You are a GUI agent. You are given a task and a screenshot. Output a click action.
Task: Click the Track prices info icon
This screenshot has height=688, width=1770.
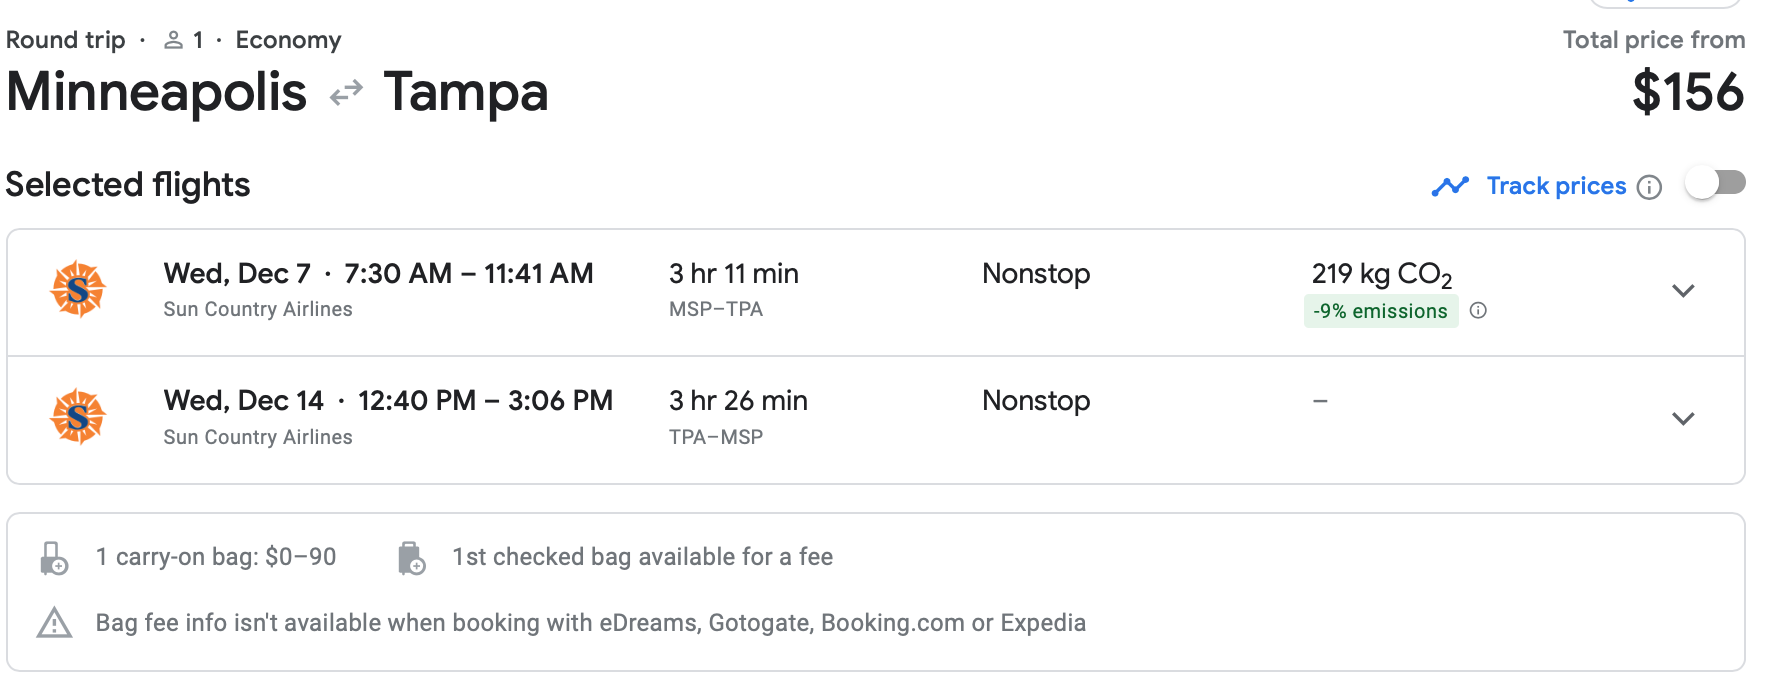pos(1649,187)
